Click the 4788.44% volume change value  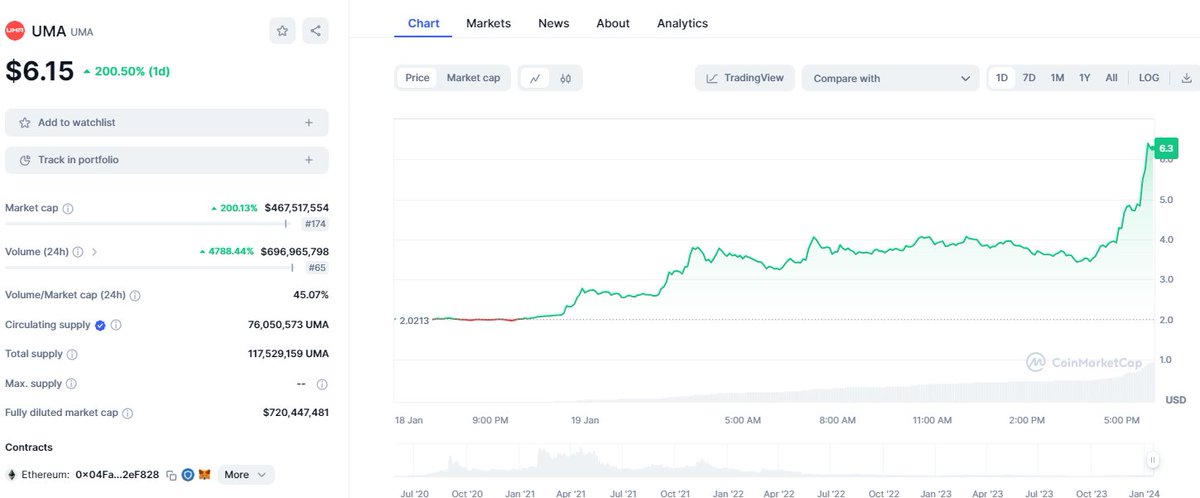coord(226,252)
